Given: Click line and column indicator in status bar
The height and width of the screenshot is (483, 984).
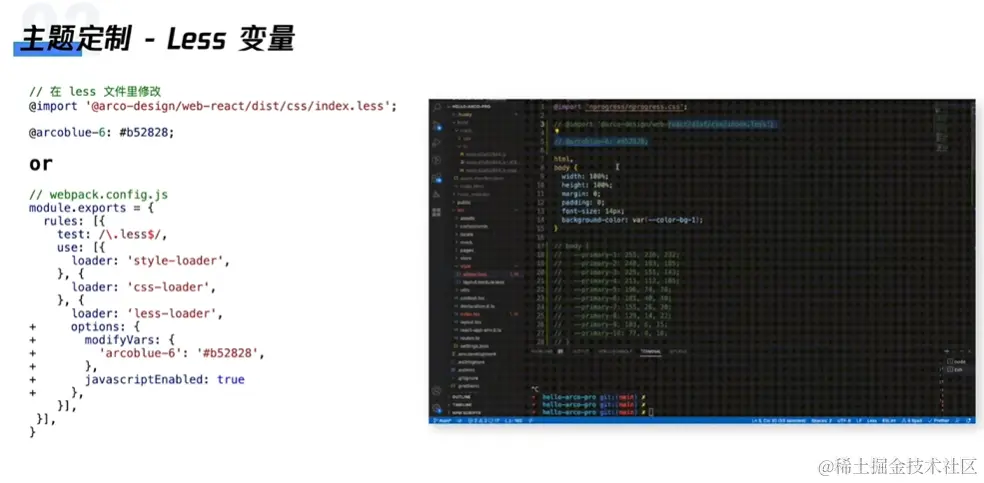Looking at the screenshot, I should (x=778, y=421).
